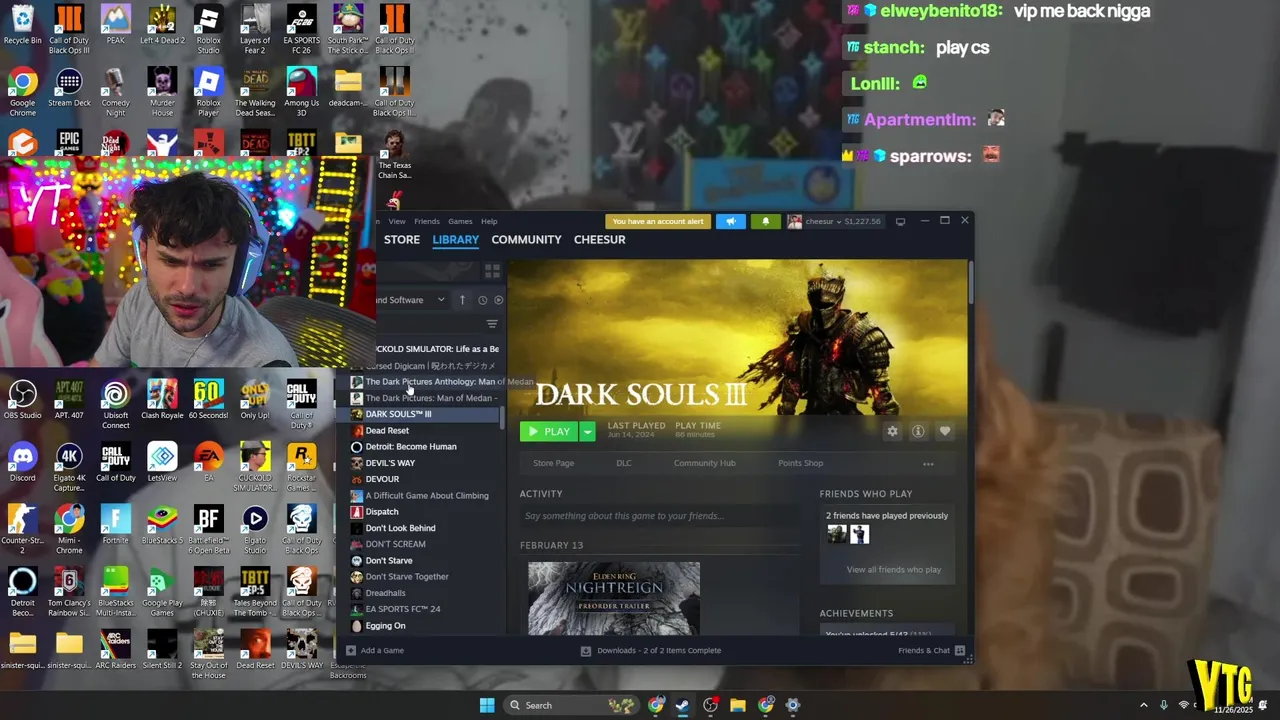1280x720 pixels.
Task: Switch library to grid collections view icon
Action: [492, 270]
